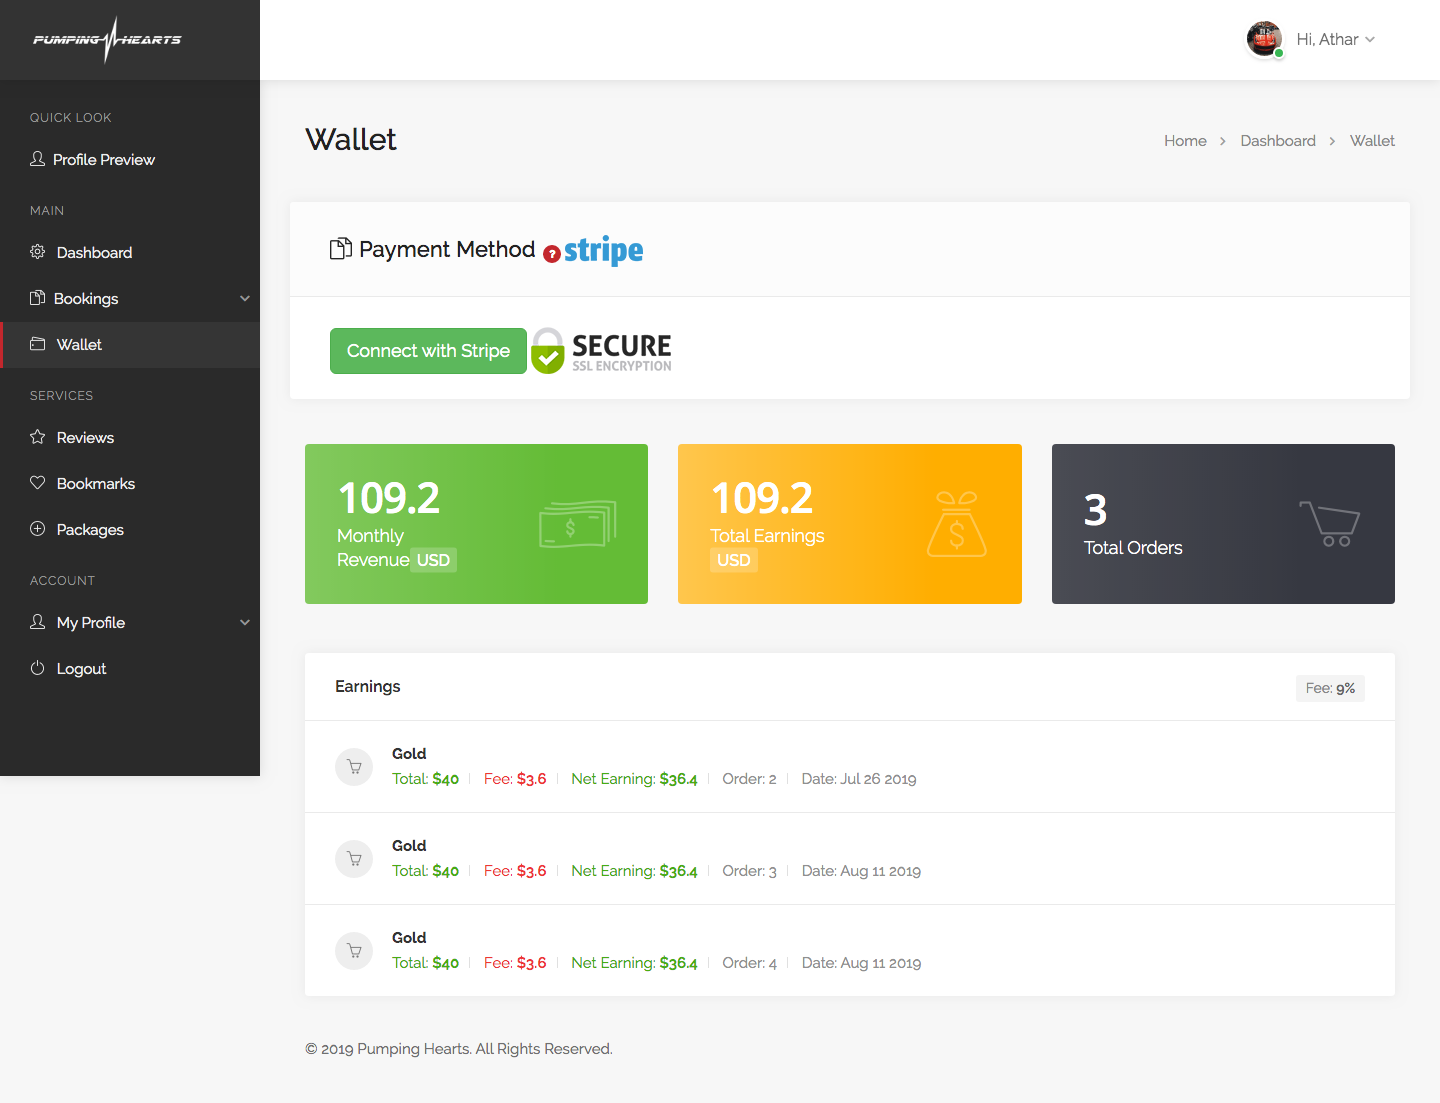Click the USD badge on Total Earnings
Screen dimensions: 1440x1103
click(734, 560)
